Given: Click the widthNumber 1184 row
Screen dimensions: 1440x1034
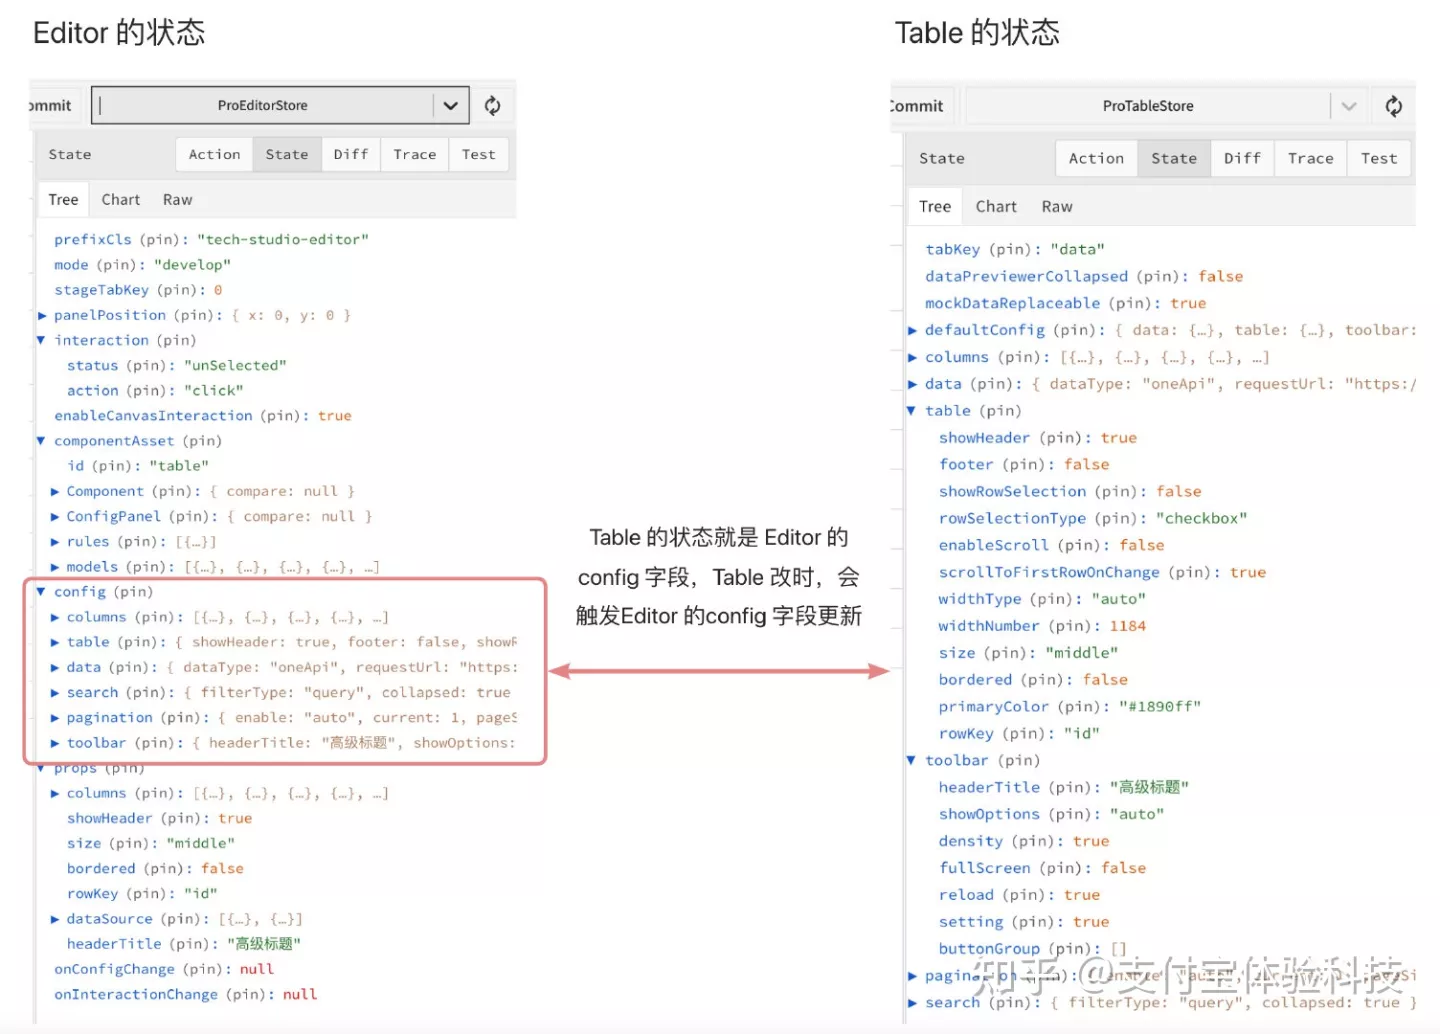Looking at the screenshot, I should pyautogui.click(x=1042, y=626).
